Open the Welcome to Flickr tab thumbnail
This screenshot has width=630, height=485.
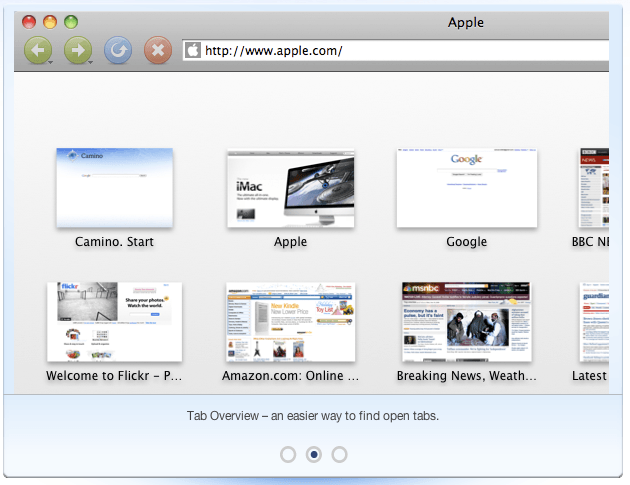coord(115,321)
